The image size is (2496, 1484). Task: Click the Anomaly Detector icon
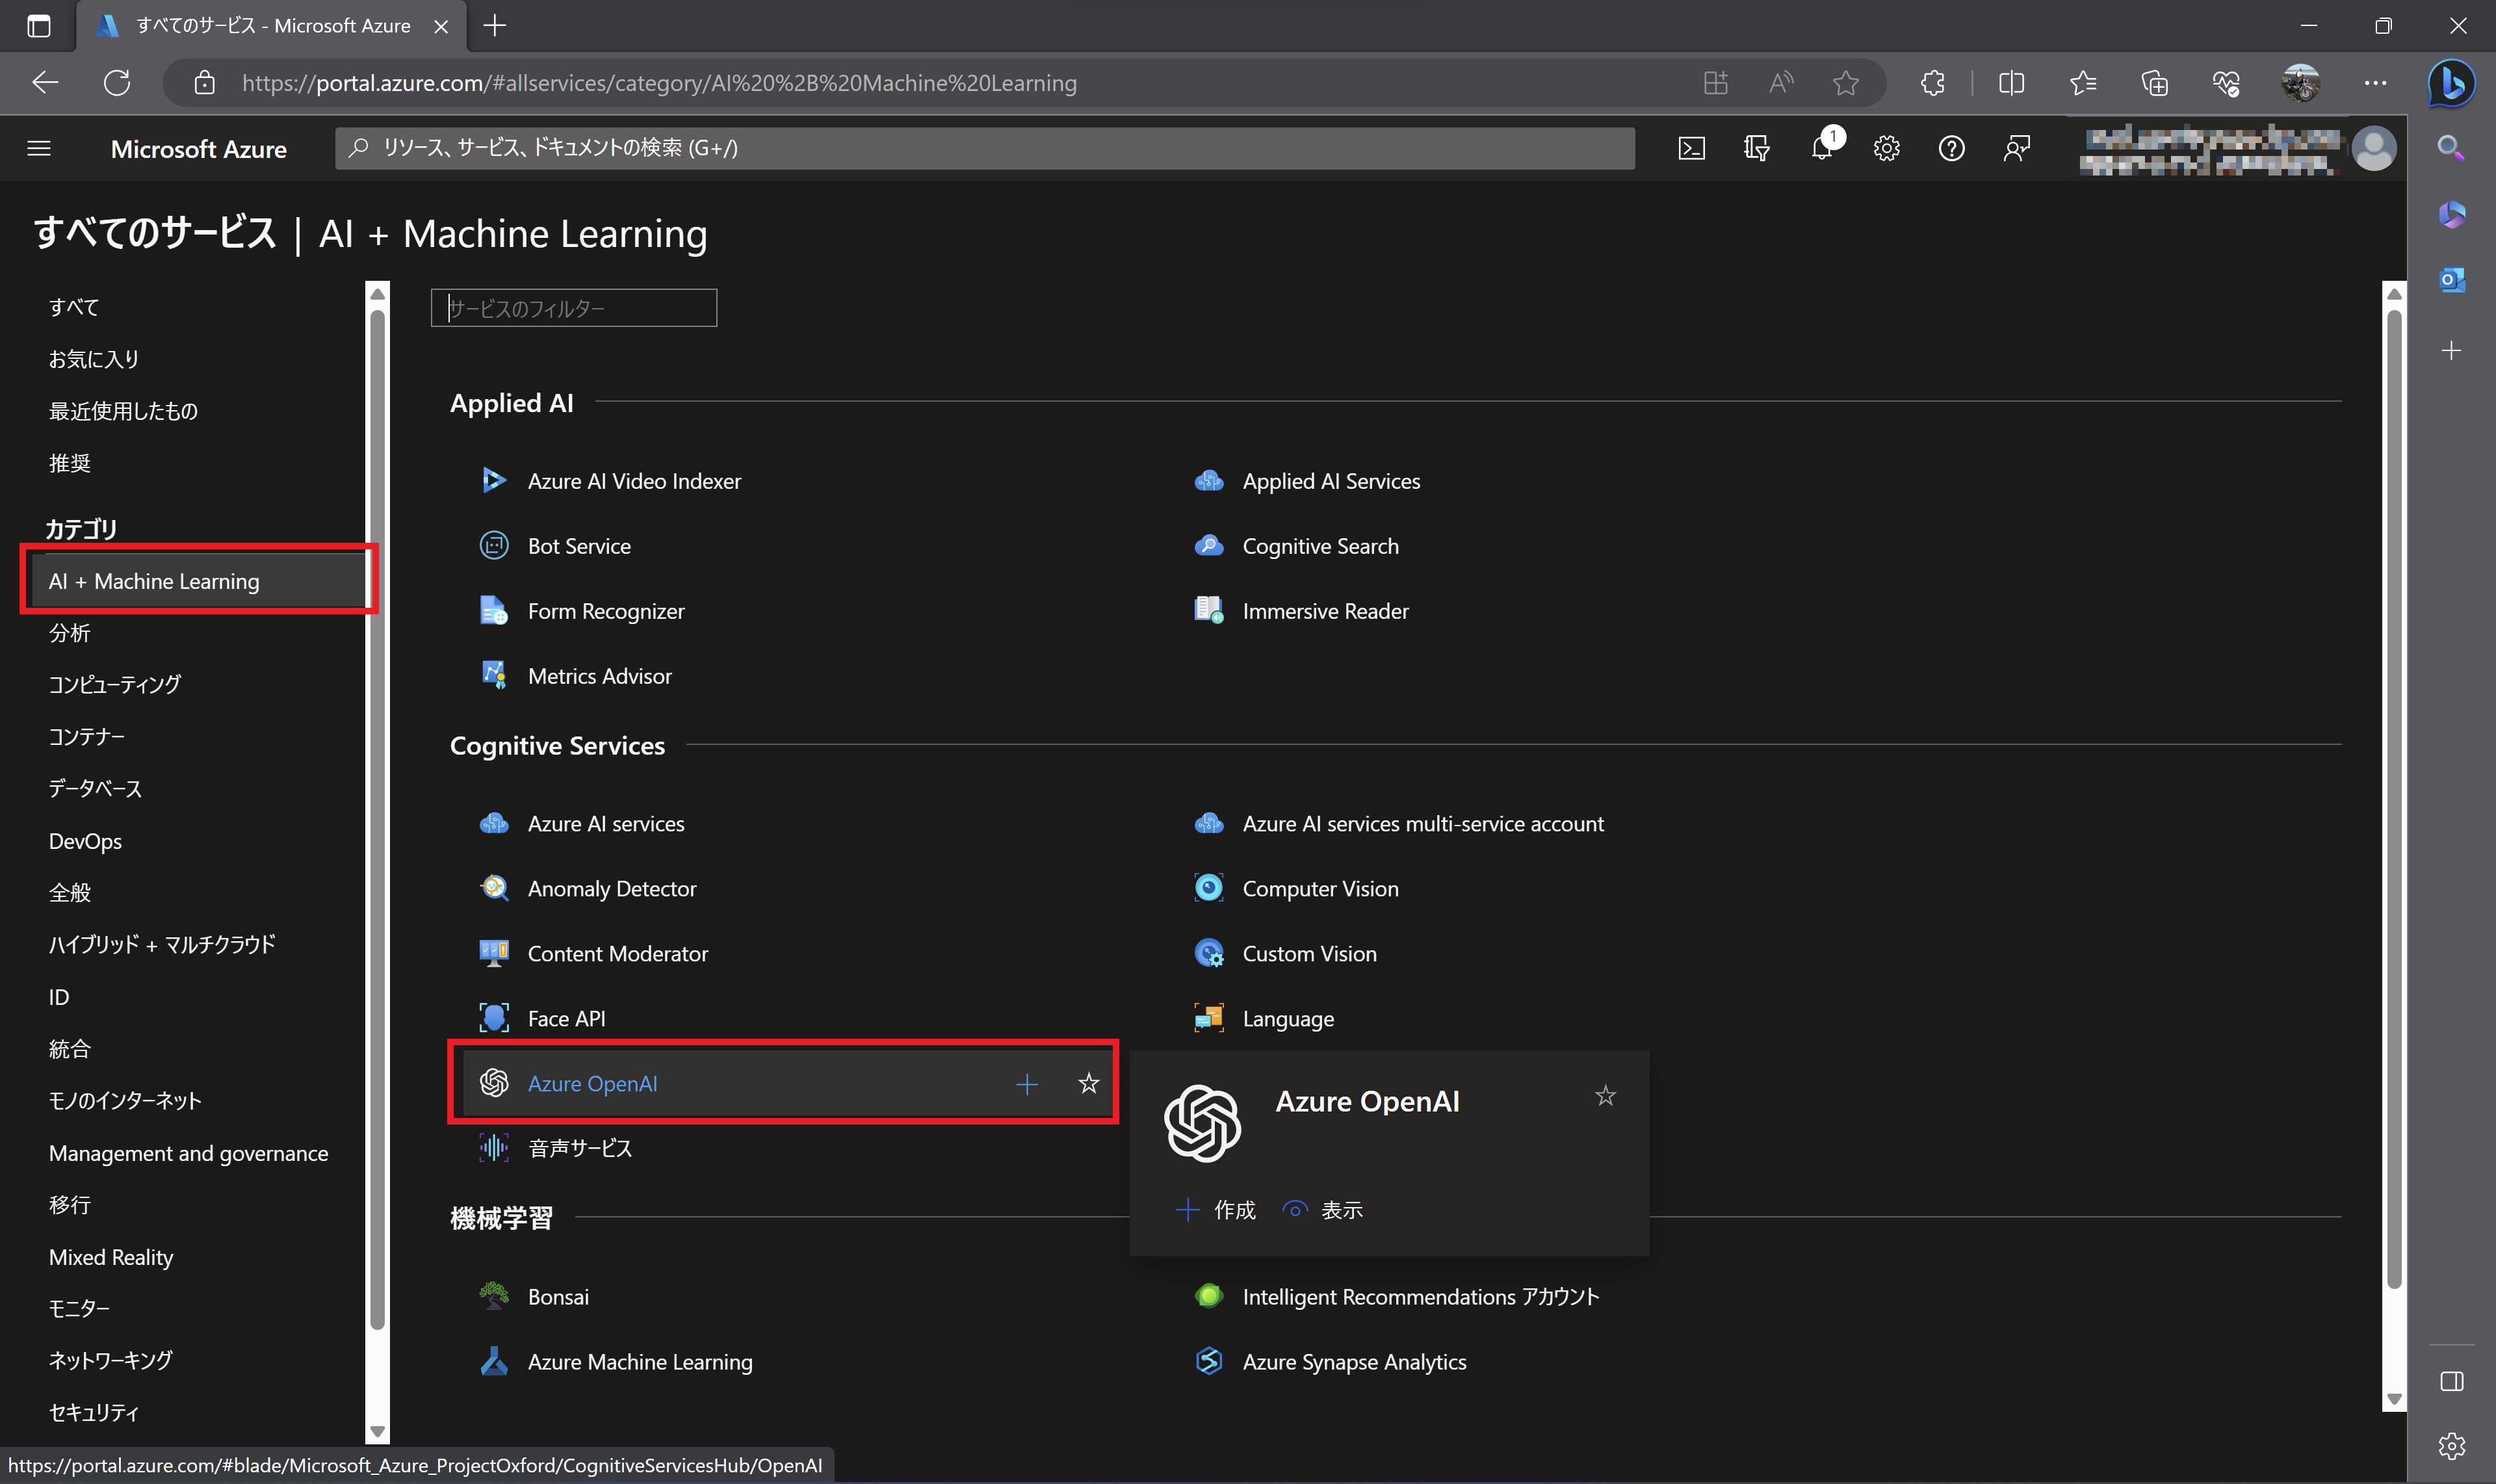494,888
